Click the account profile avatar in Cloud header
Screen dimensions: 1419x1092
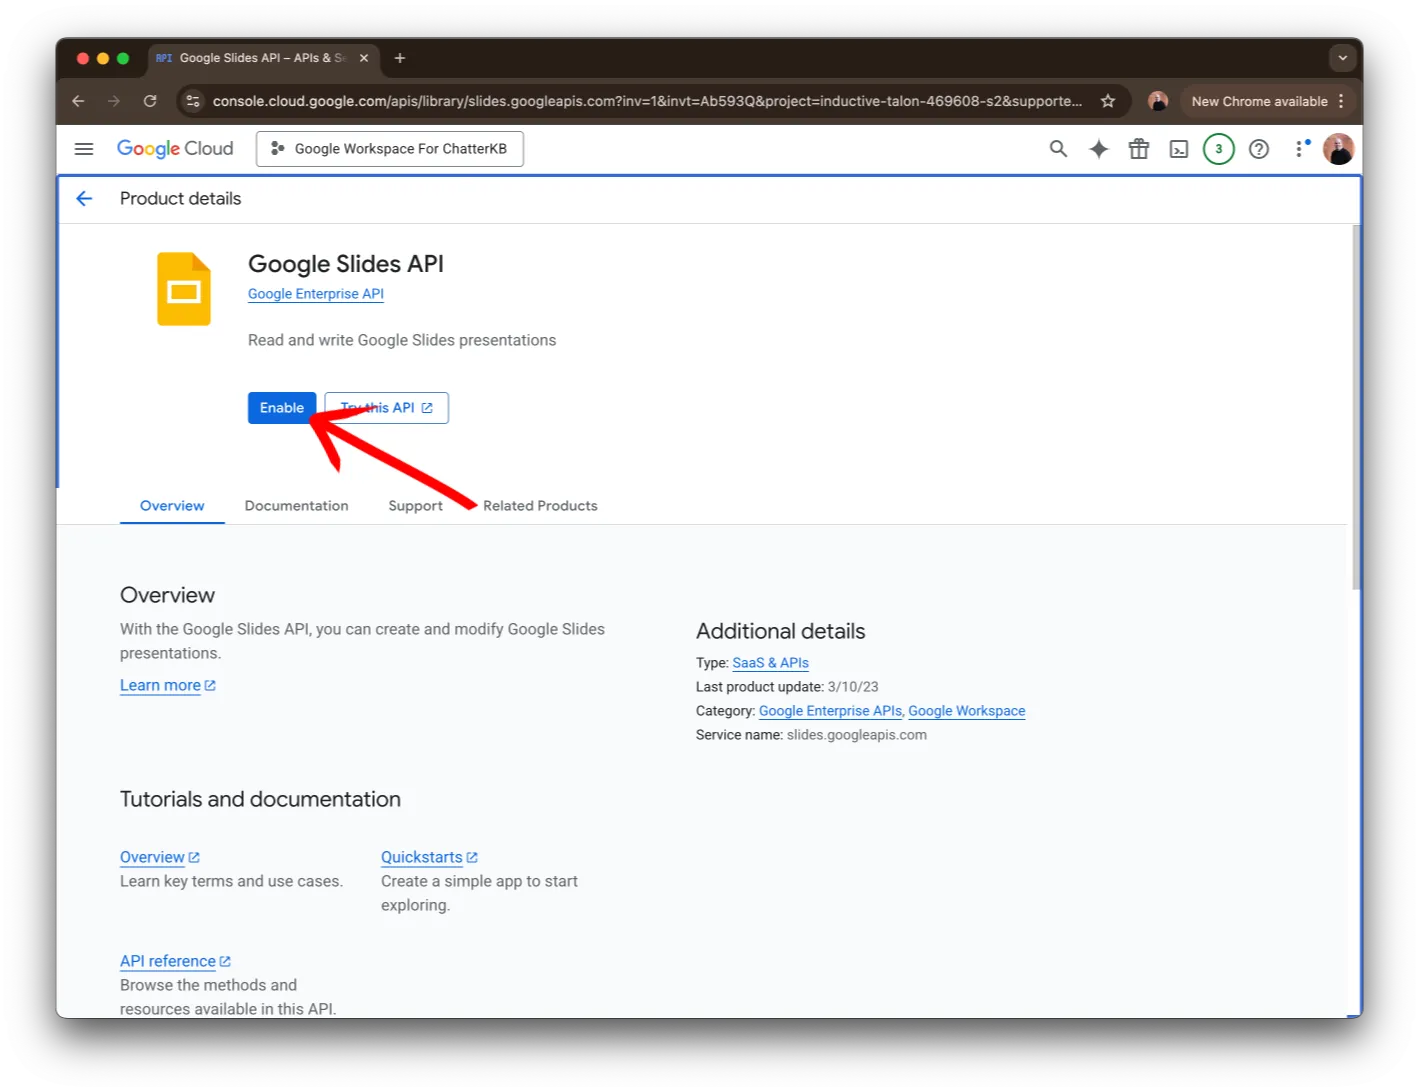pyautogui.click(x=1338, y=149)
